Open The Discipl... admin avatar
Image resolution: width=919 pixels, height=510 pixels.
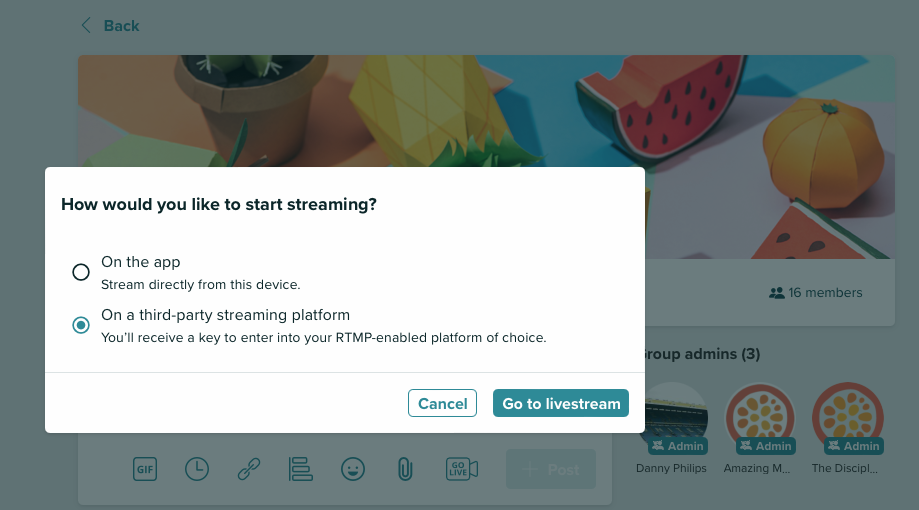pyautogui.click(x=847, y=417)
